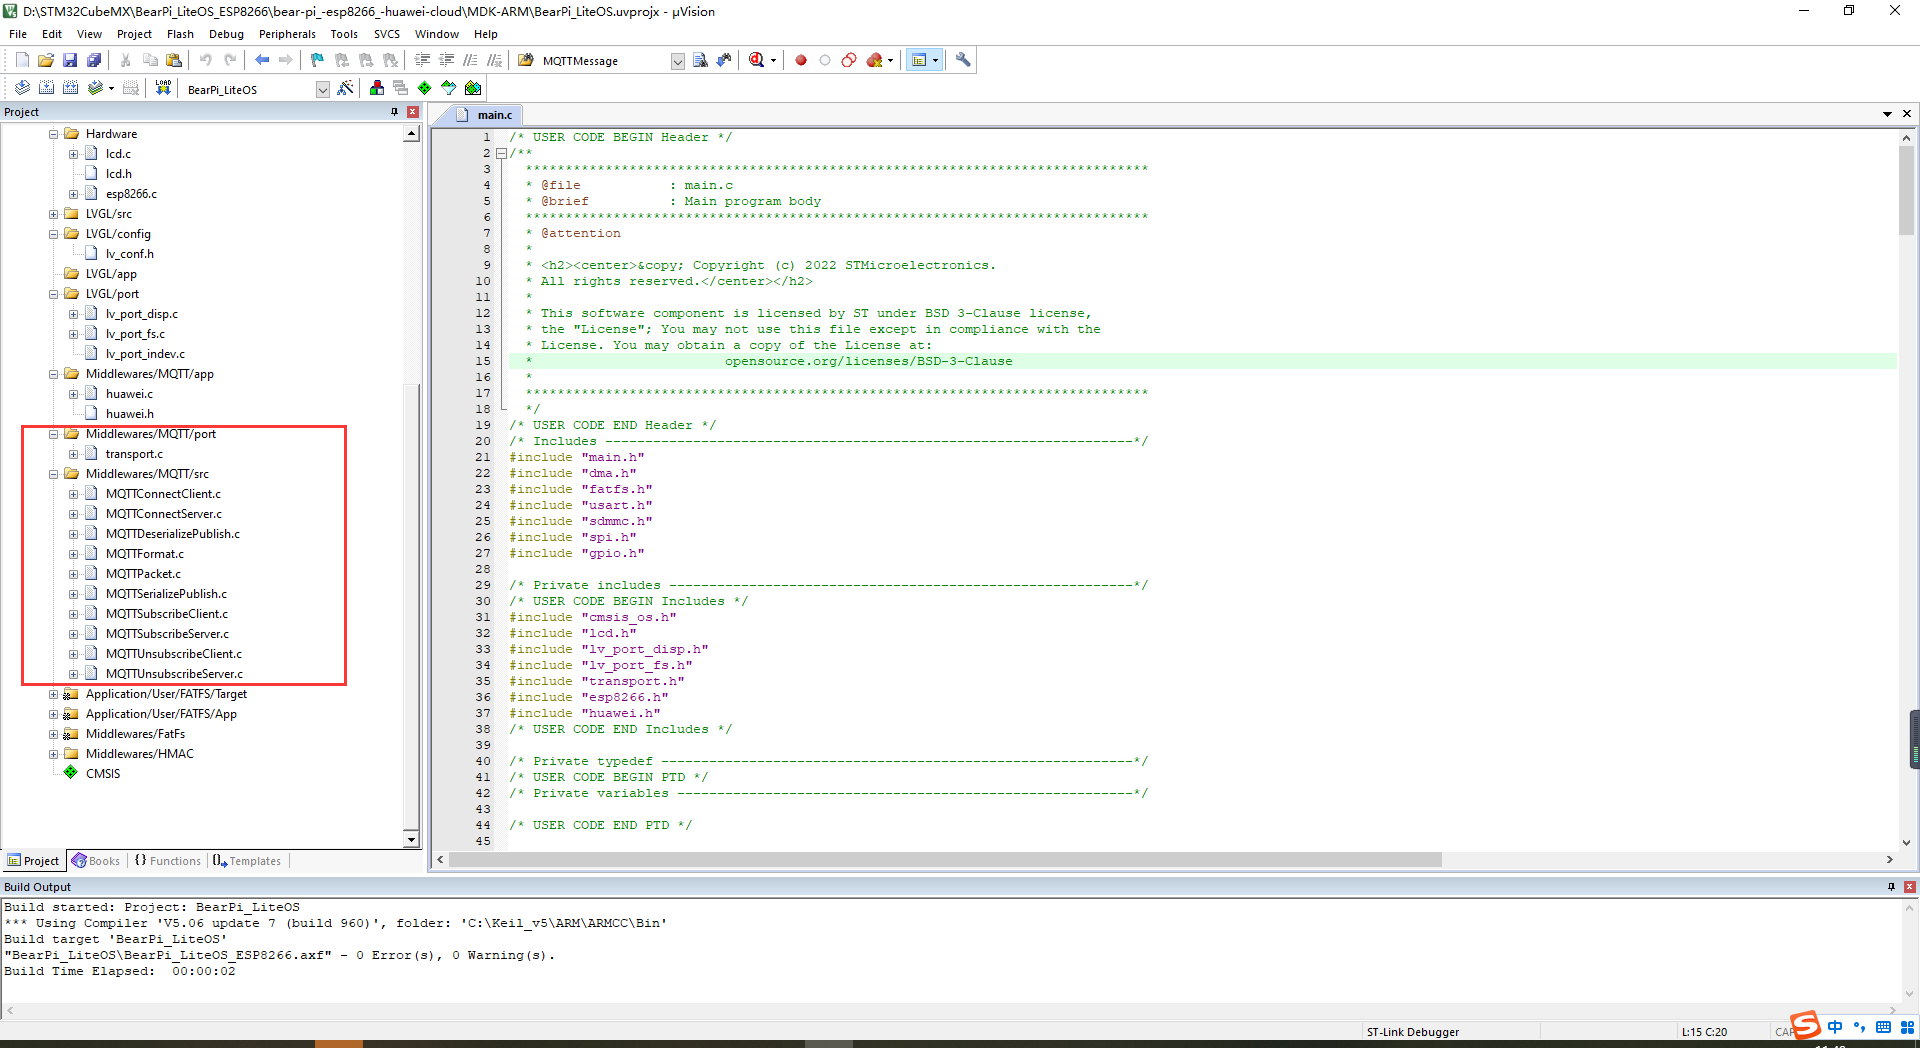Open a file using the folder icon
The image size is (1920, 1048).
pyautogui.click(x=46, y=60)
